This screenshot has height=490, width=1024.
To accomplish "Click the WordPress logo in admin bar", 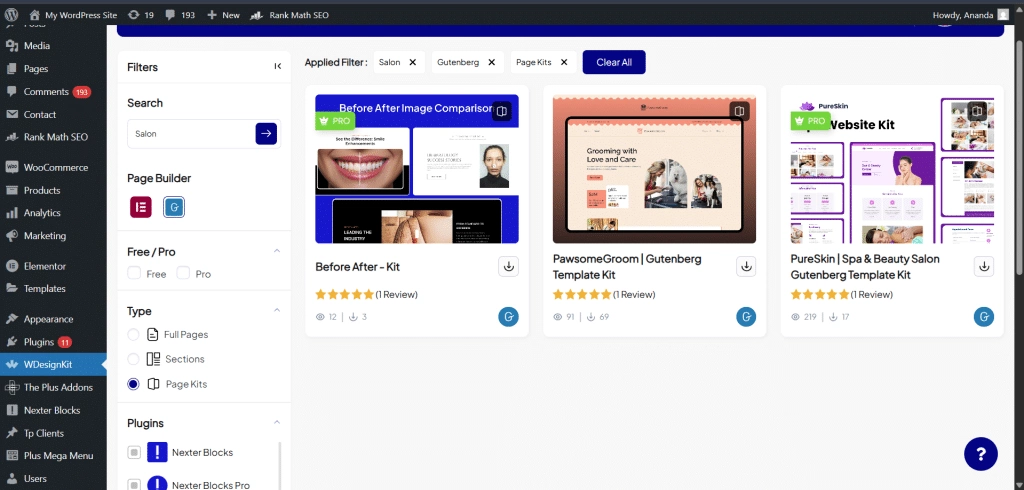I will (11, 14).
